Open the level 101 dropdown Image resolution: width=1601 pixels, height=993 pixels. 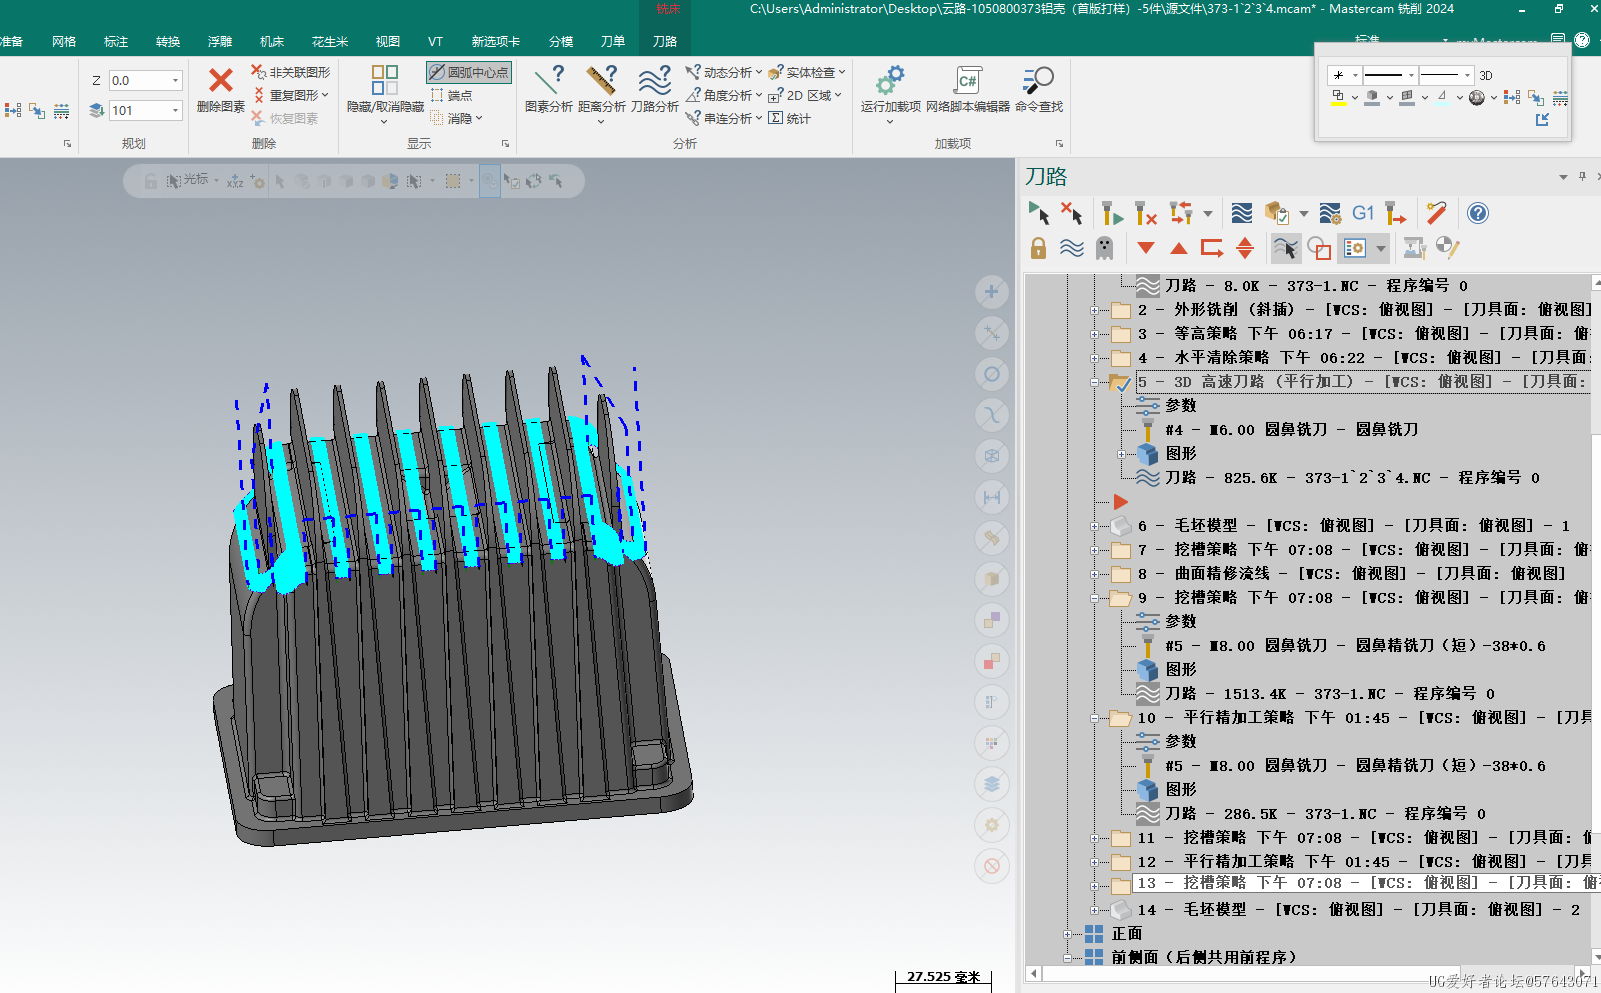pyautogui.click(x=175, y=110)
